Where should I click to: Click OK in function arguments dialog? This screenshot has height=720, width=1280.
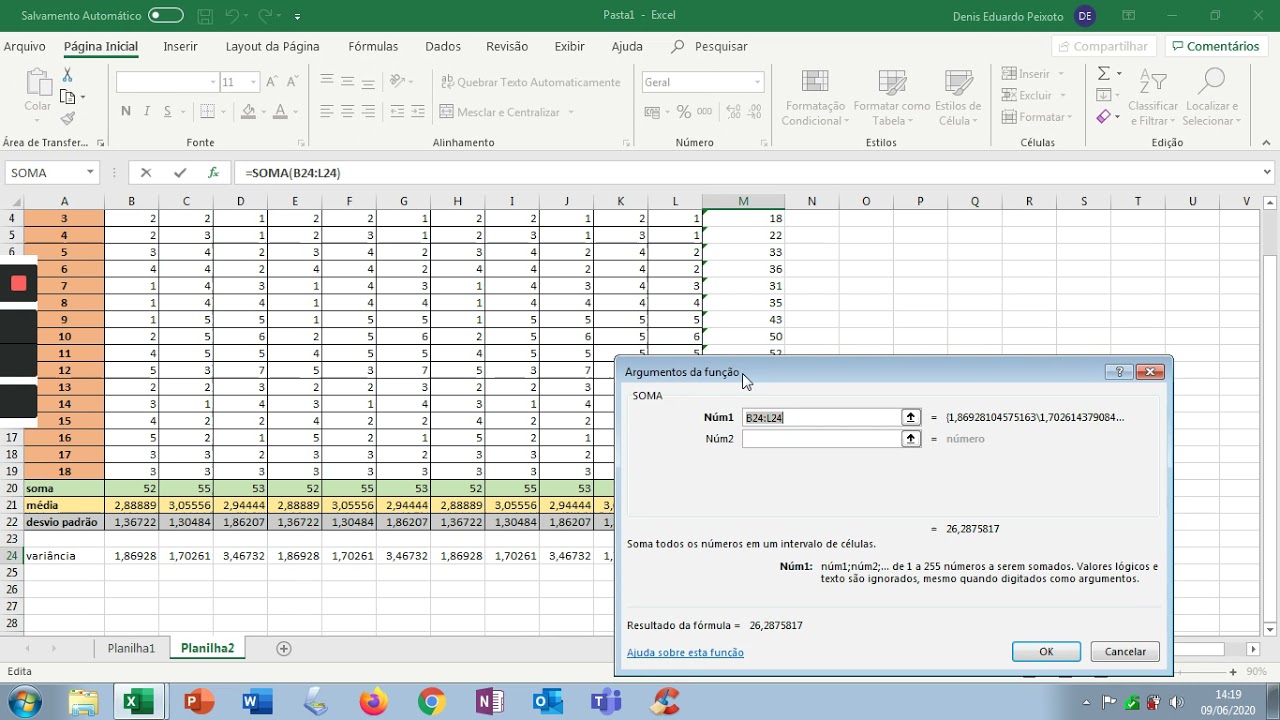pos(1046,651)
